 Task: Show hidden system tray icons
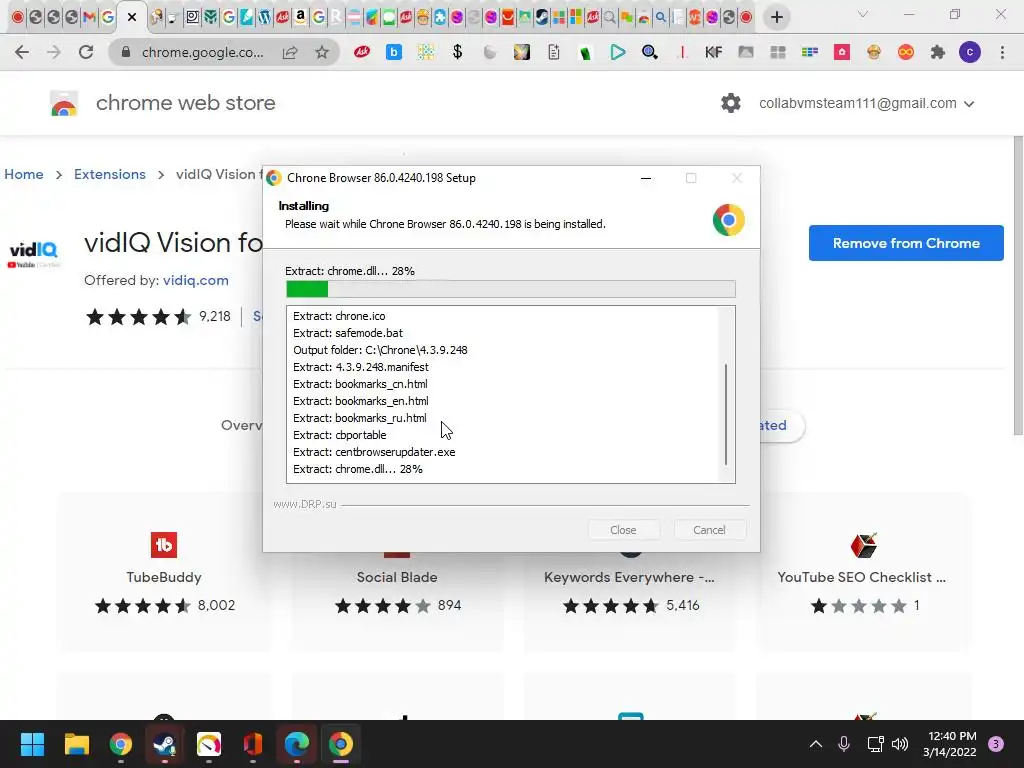tap(816, 744)
